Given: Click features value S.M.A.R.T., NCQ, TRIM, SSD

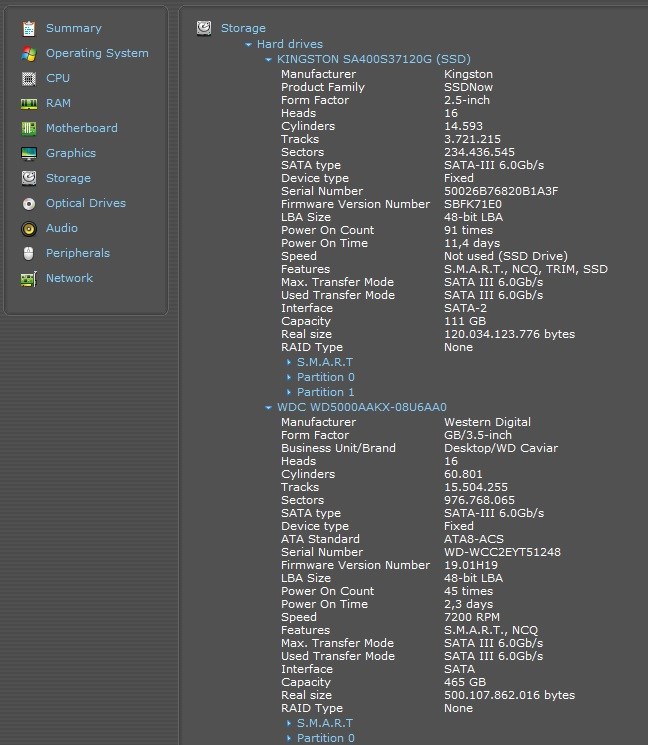Looking at the screenshot, I should pos(526,269).
